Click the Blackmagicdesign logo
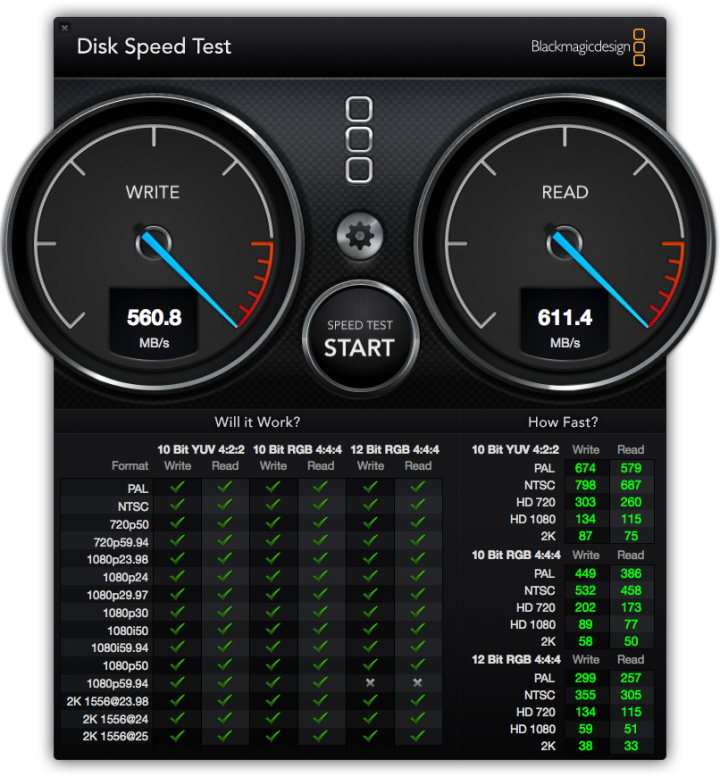720x777 pixels. pos(588,47)
